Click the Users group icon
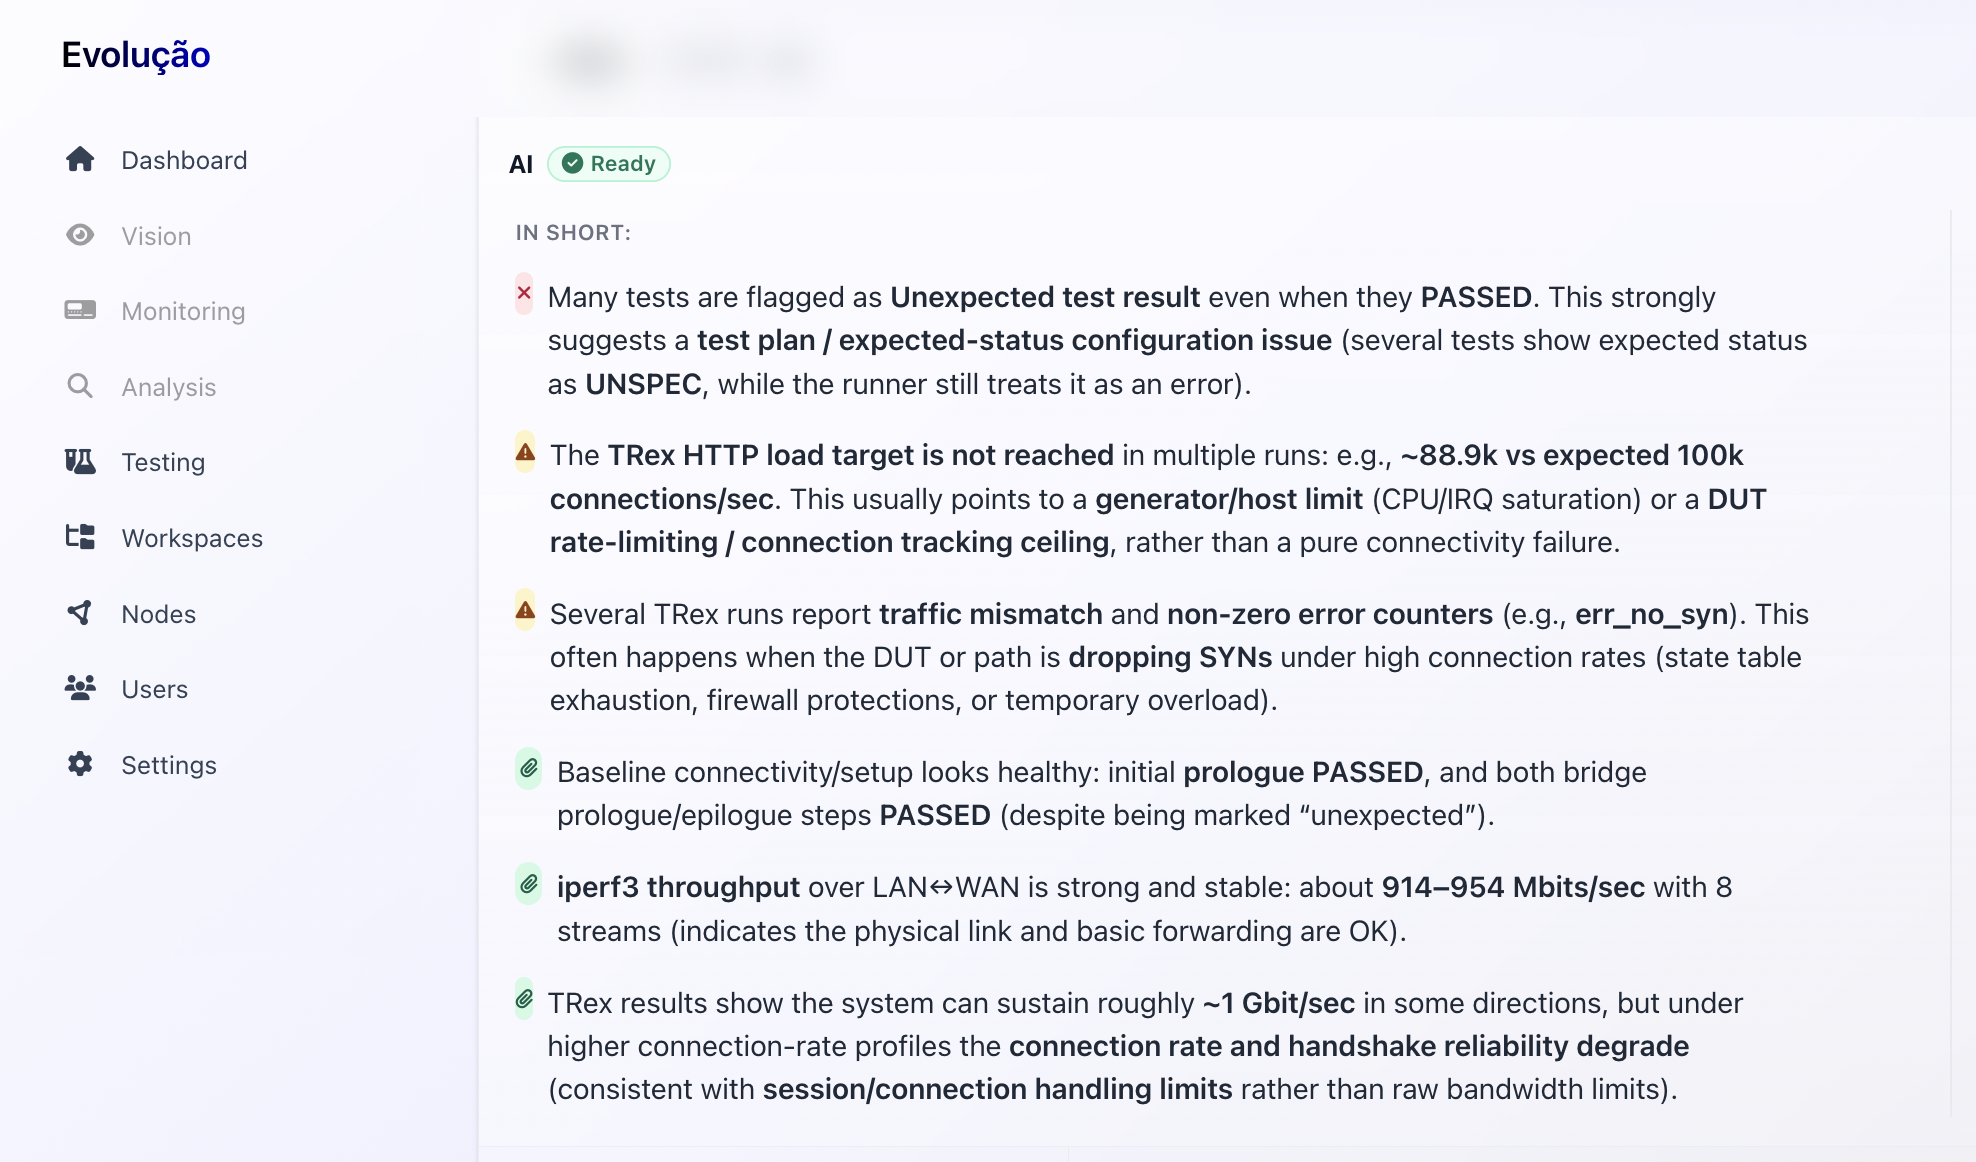 pos(80,688)
